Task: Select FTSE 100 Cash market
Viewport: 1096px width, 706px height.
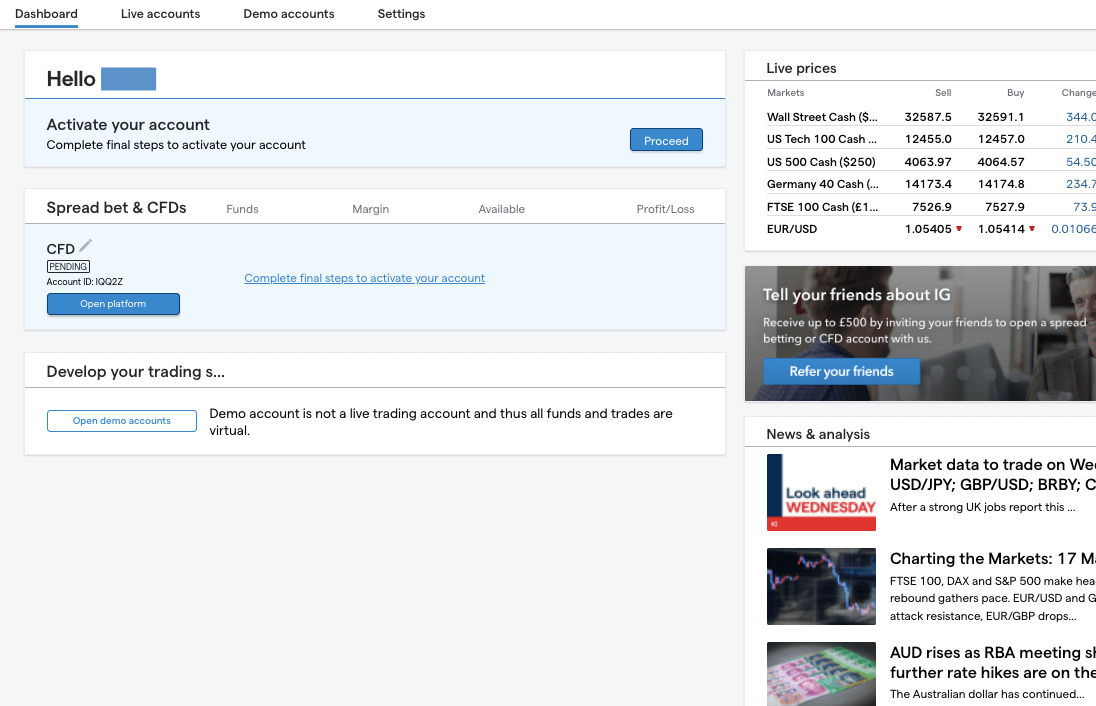Action: (x=931, y=207)
